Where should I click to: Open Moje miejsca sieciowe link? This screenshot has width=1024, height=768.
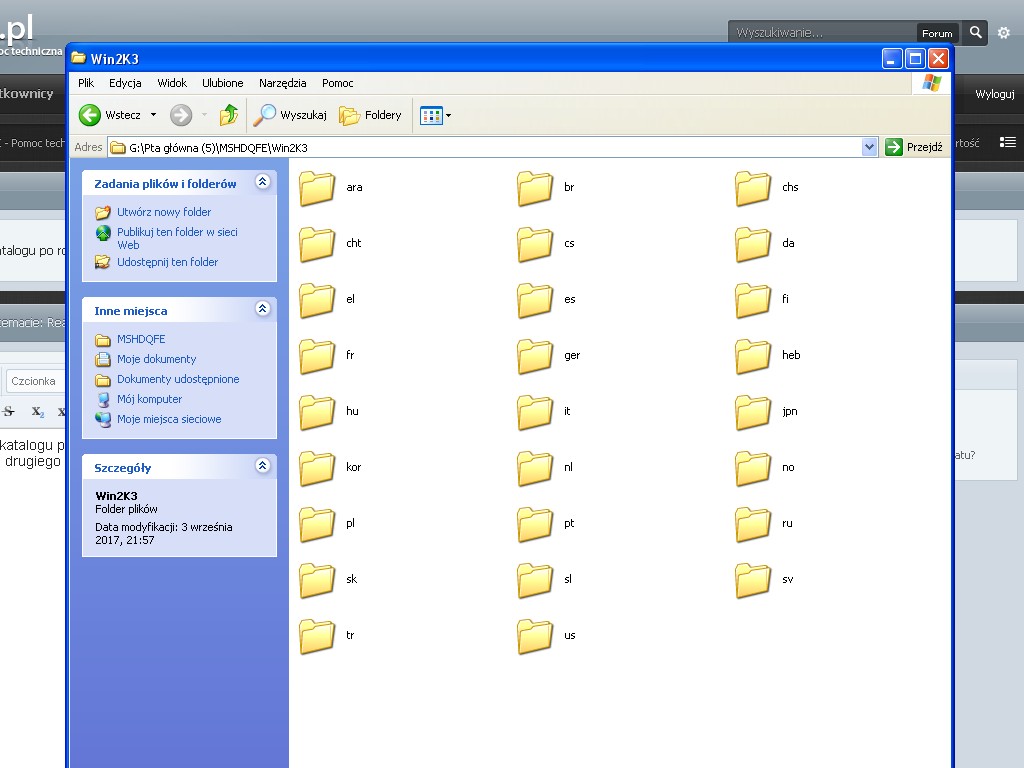pyautogui.click(x=169, y=419)
